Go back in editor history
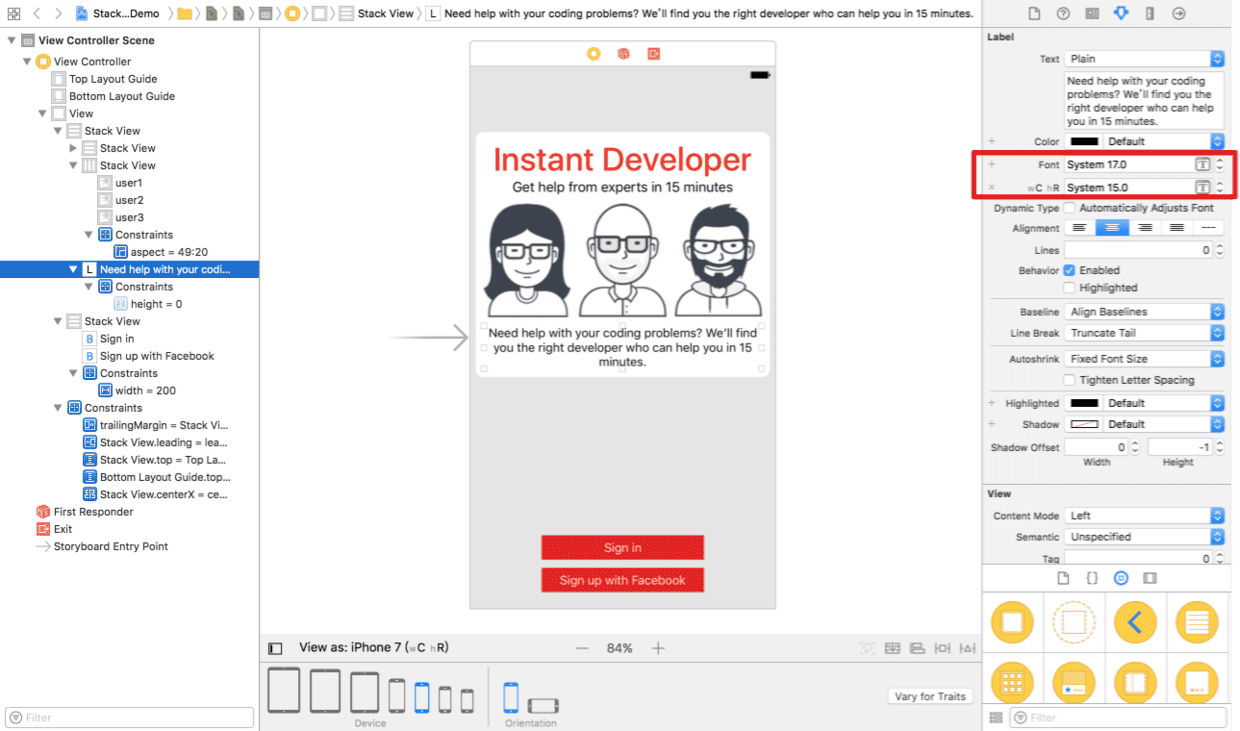Screen dimensions: 1240x731 coord(37,13)
